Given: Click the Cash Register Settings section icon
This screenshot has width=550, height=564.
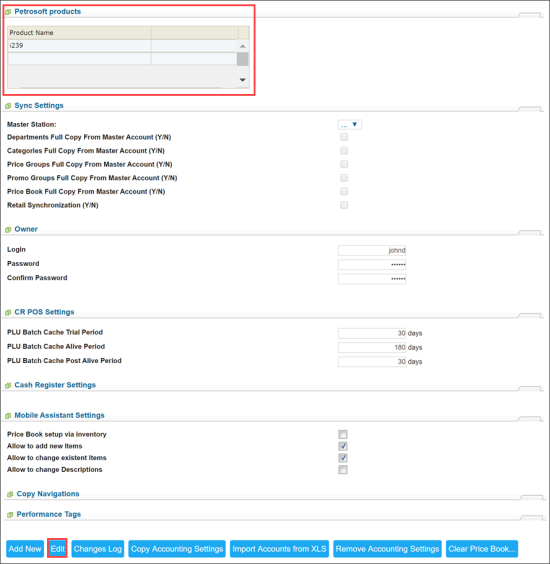Looking at the screenshot, I should coord(8,386).
